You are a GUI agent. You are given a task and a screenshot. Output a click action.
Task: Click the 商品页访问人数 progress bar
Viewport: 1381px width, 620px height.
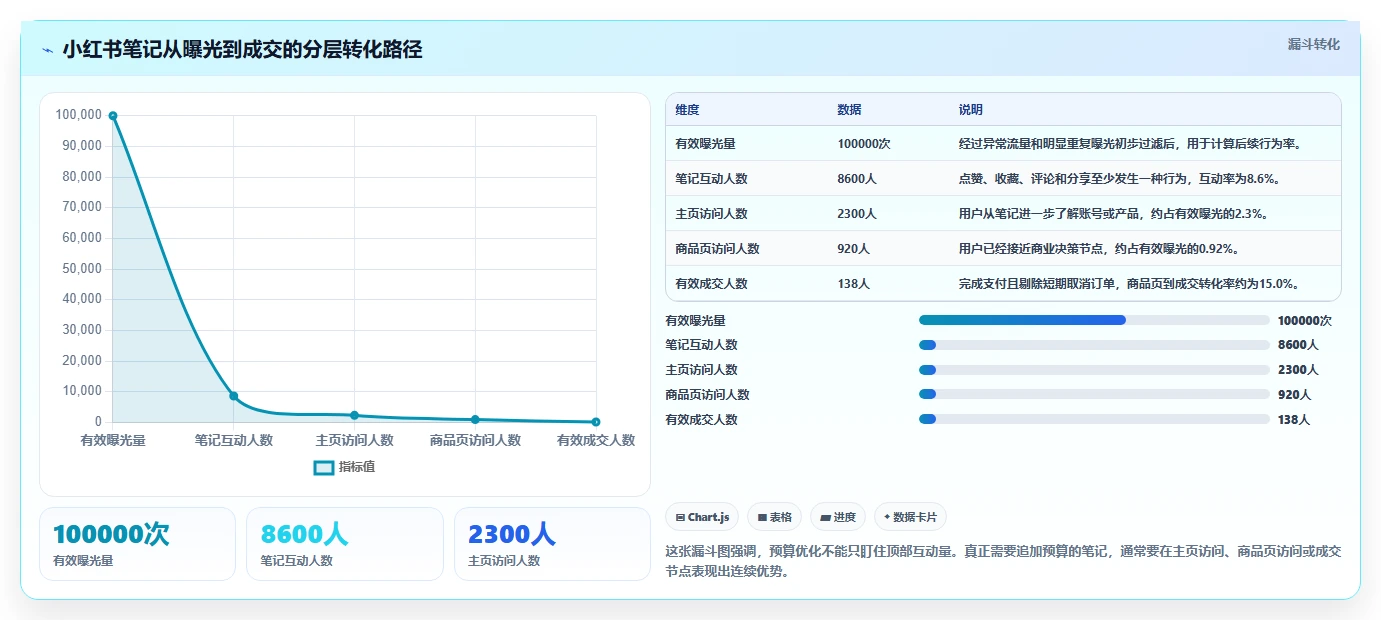(x=1094, y=395)
